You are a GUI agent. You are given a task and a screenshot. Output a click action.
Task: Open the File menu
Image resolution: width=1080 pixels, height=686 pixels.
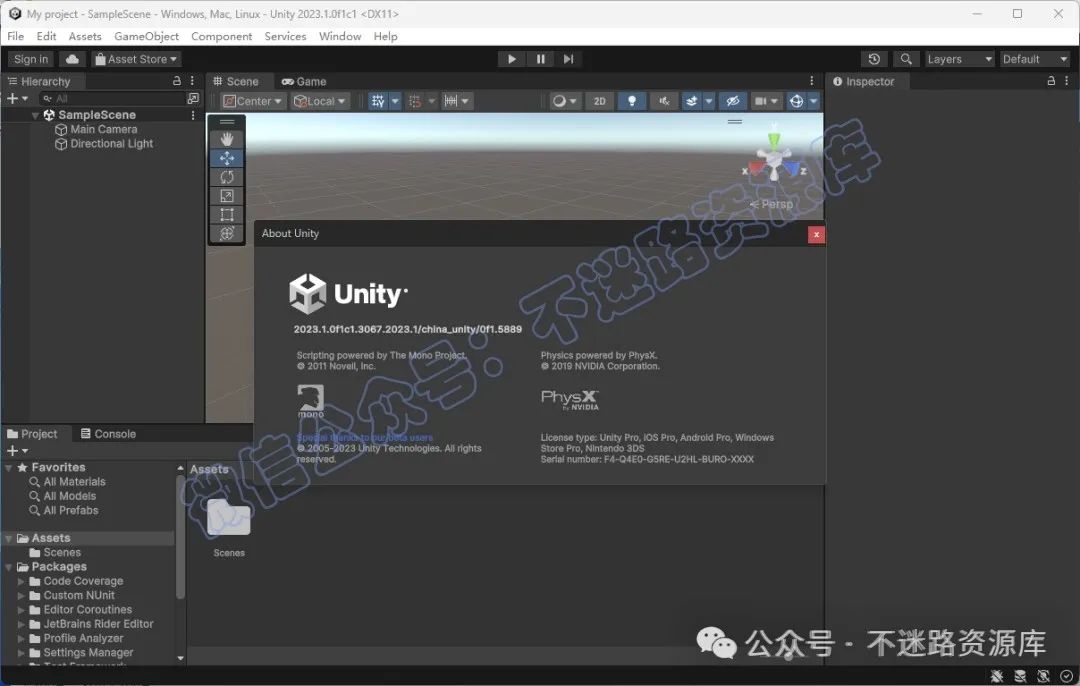coord(15,37)
